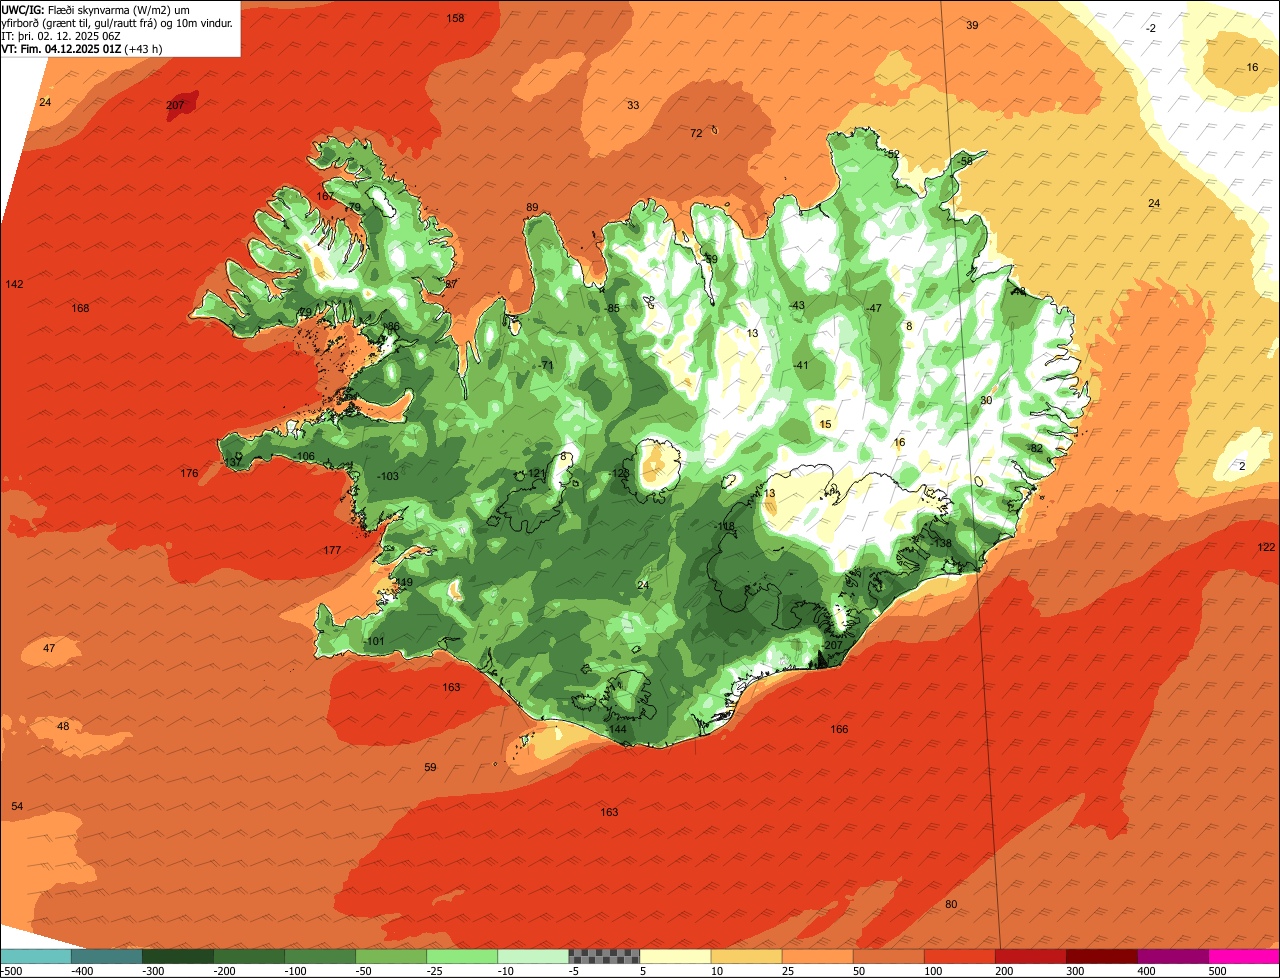Pick the pale green -10 legend swatch

pyautogui.click(x=533, y=955)
